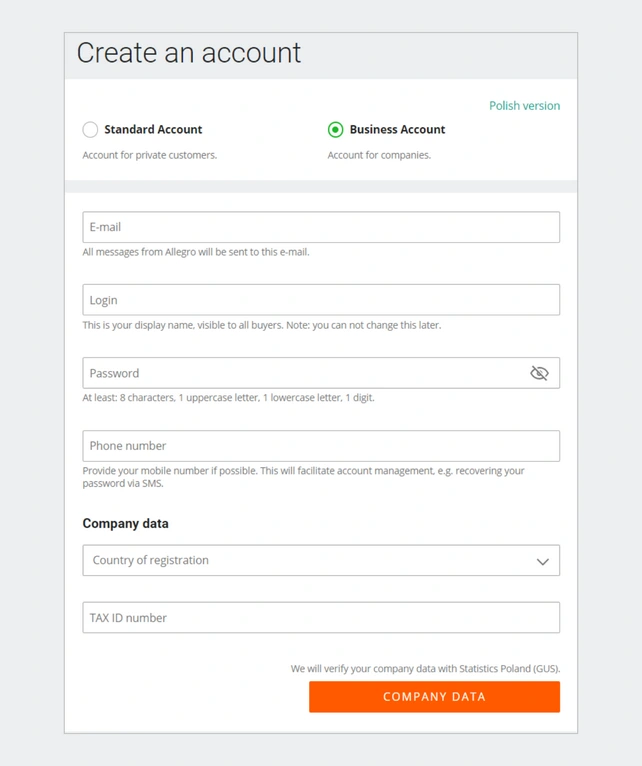Click the "Create an account" heading

[189, 53]
